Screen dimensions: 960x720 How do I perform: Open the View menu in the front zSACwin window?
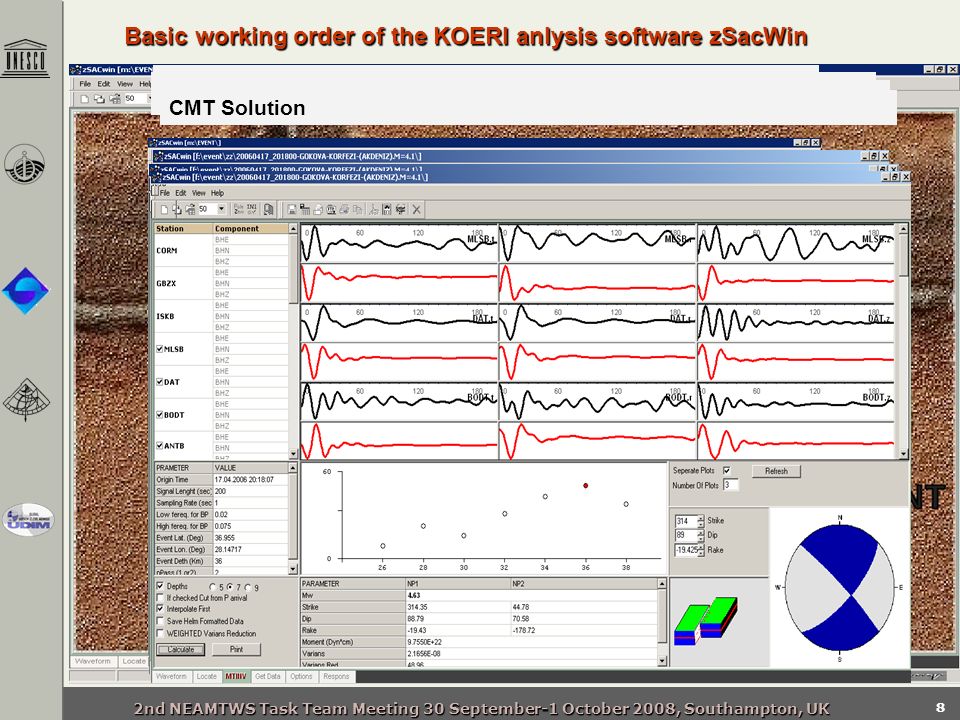(x=198, y=193)
